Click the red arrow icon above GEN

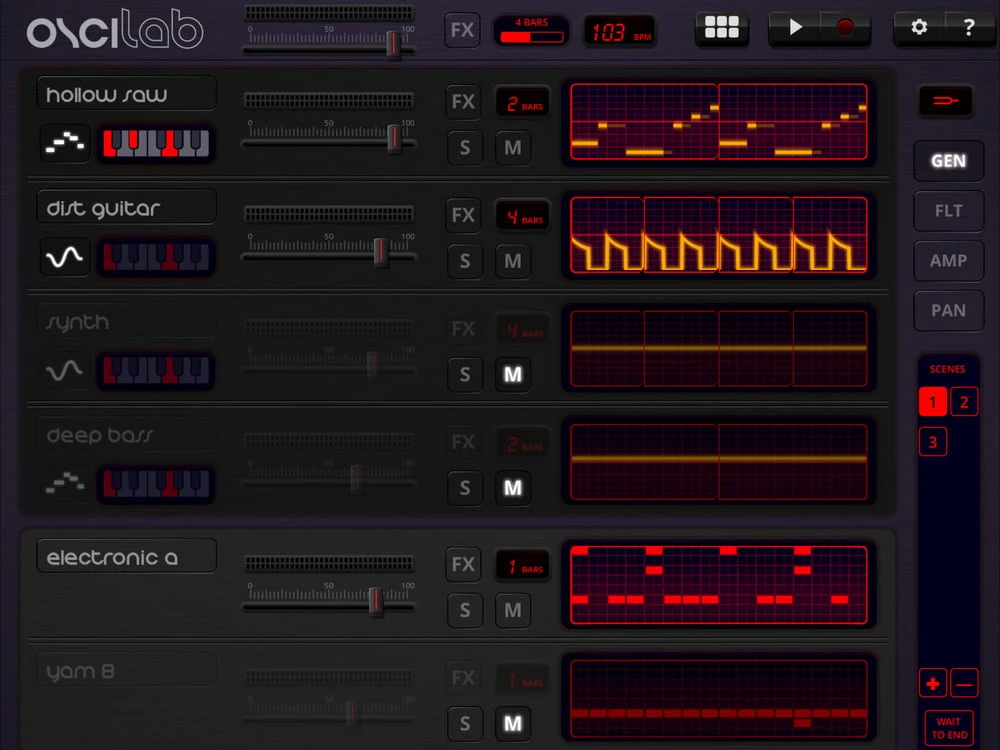point(945,101)
